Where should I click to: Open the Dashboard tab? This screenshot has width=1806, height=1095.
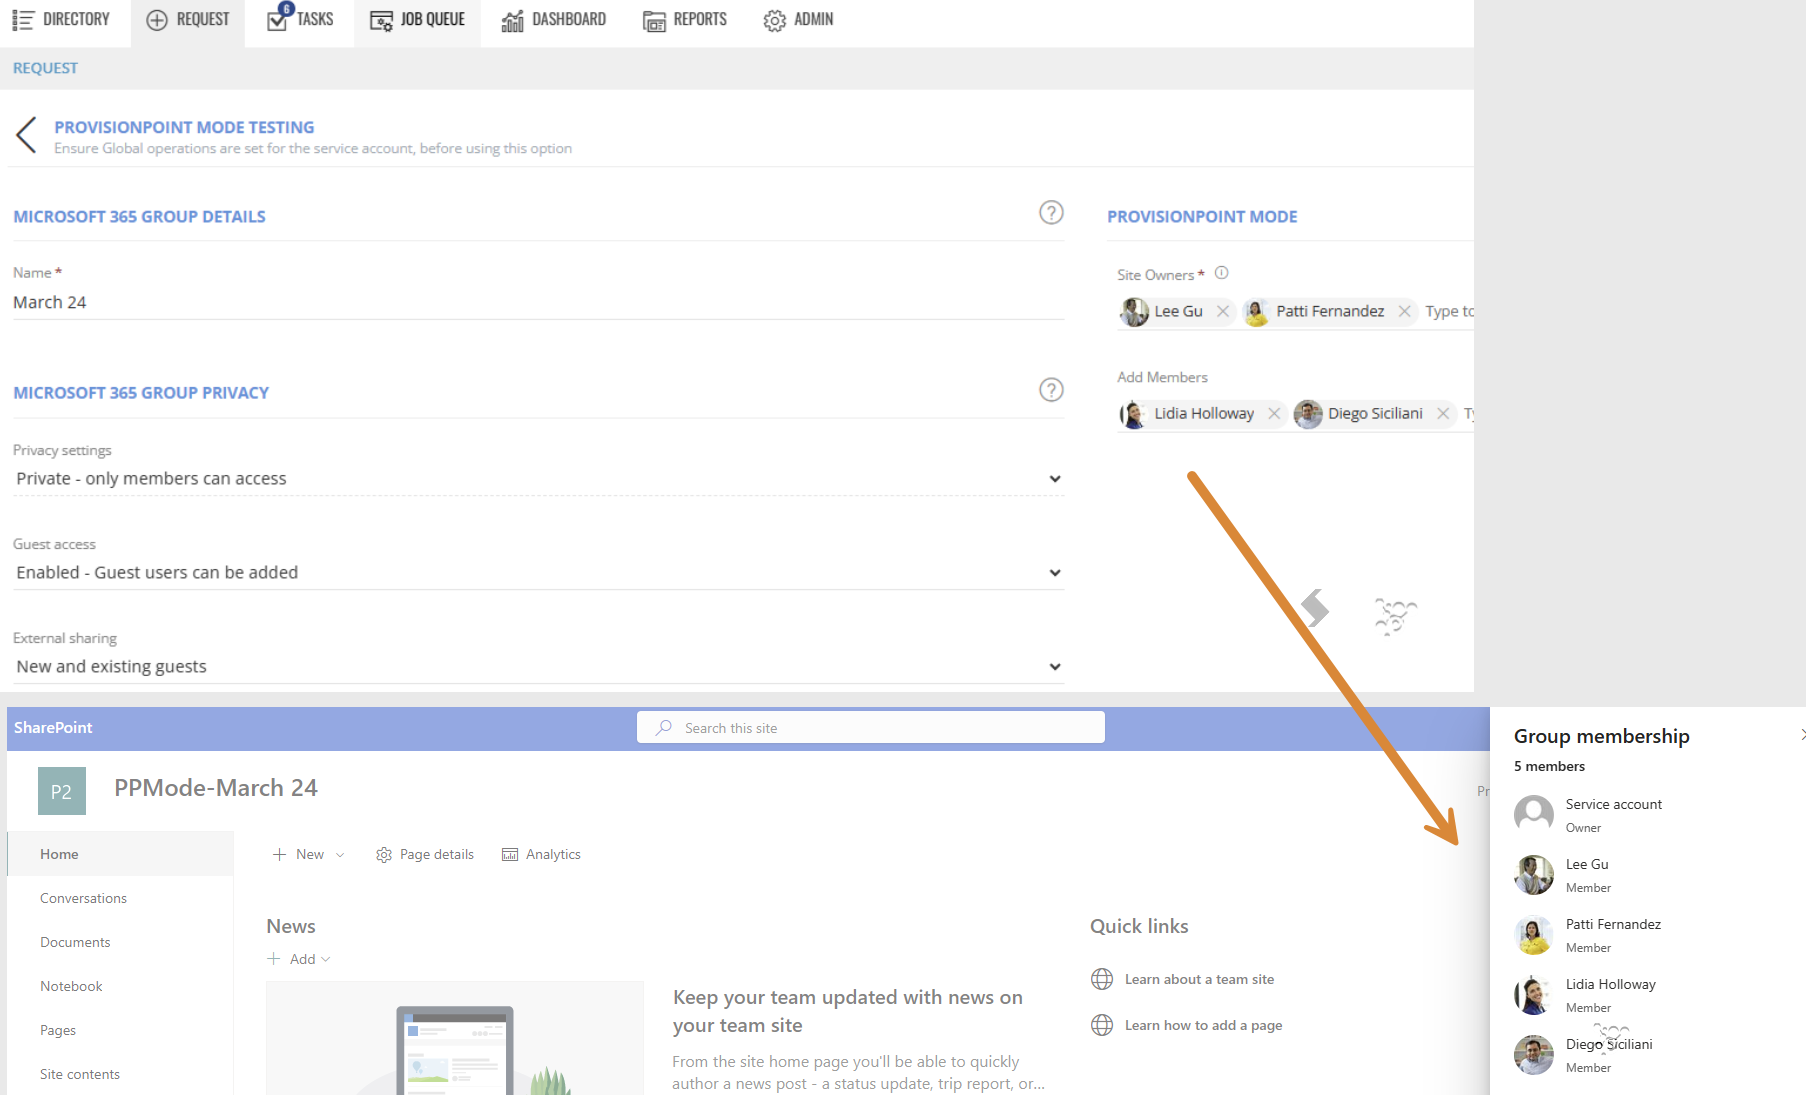(554, 20)
